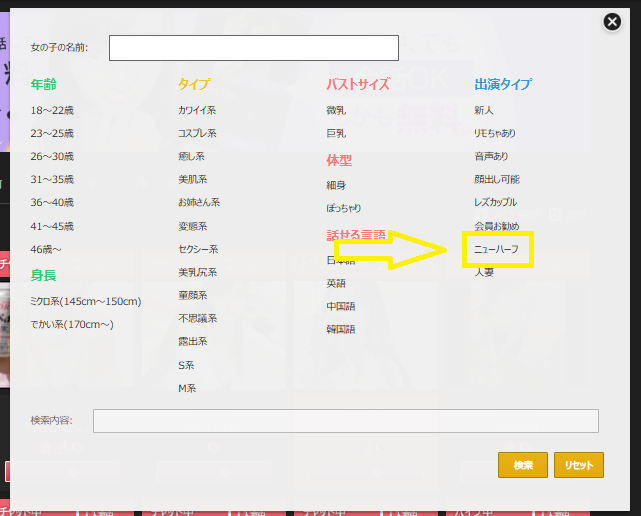
Task: Select 英語 under spoken languages
Action: click(336, 283)
